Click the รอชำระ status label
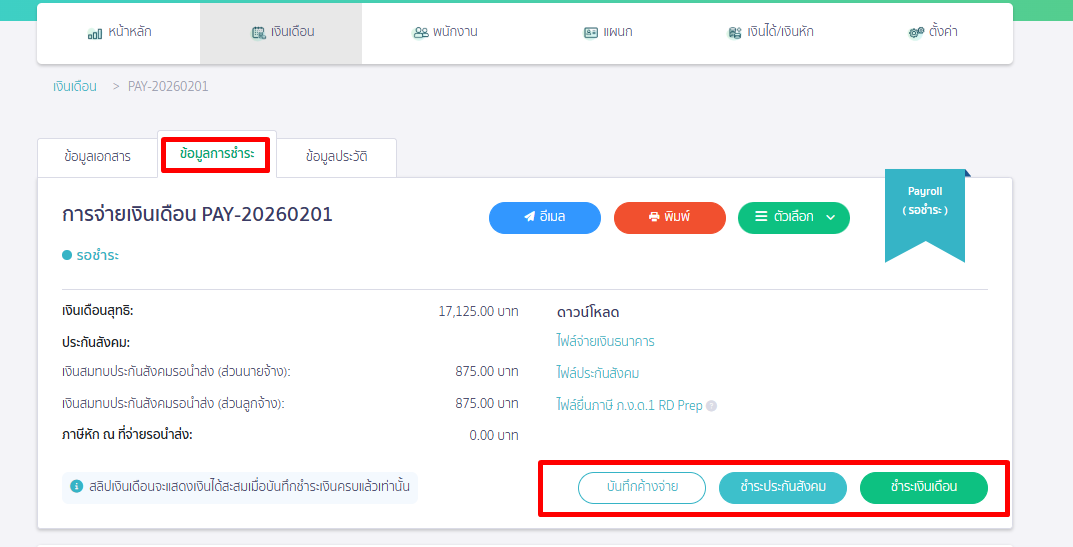Viewport: 1073px width, 547px height. coord(97,256)
